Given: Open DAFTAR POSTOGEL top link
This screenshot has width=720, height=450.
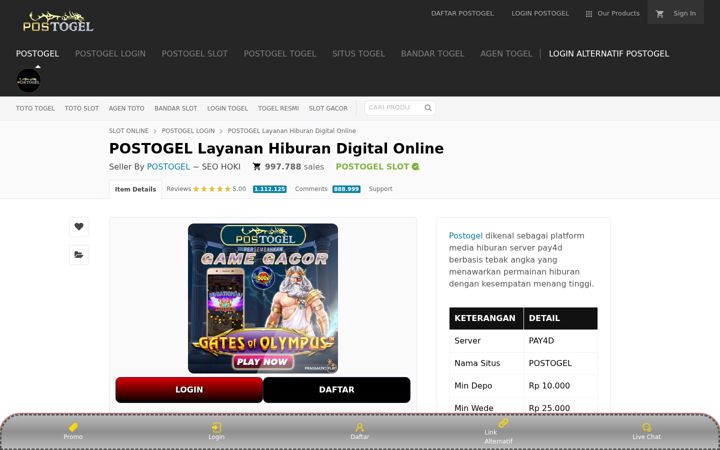Looking at the screenshot, I should [x=462, y=13].
